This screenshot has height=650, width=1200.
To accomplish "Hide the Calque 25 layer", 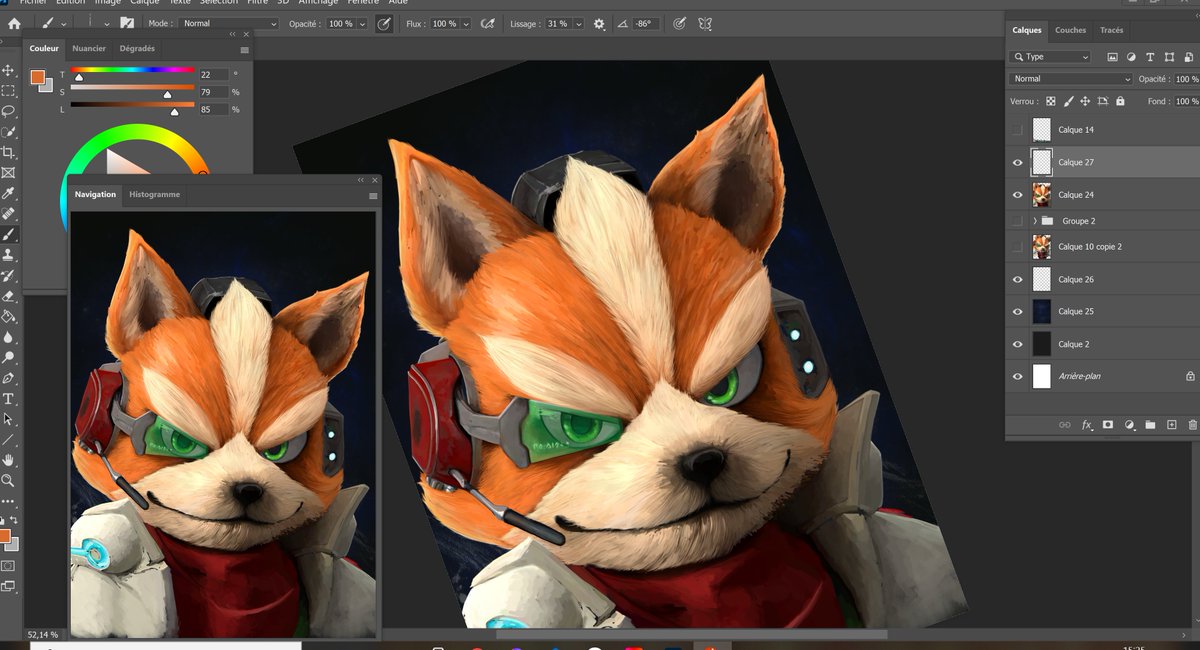I will (1017, 311).
